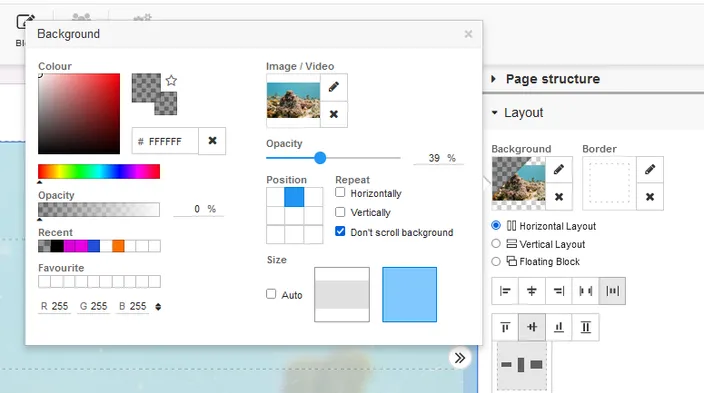Click the first empty Favourite swatch

click(44, 282)
